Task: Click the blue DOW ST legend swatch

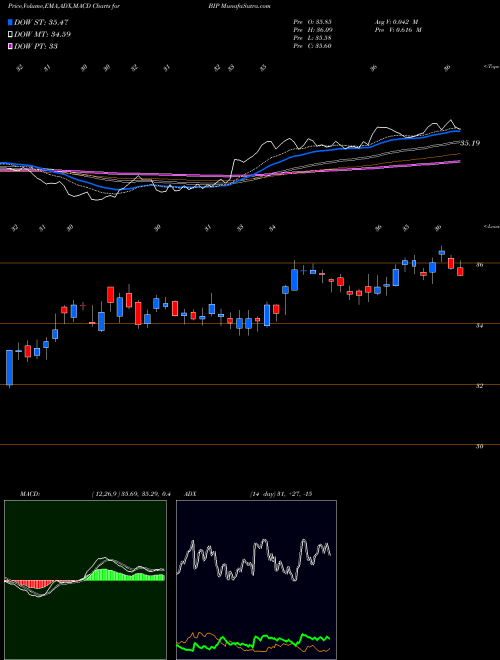Action: [10, 22]
